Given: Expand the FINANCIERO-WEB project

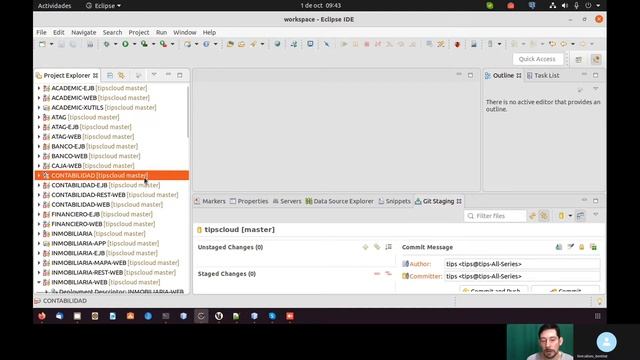Looking at the screenshot, I should pos(39,224).
